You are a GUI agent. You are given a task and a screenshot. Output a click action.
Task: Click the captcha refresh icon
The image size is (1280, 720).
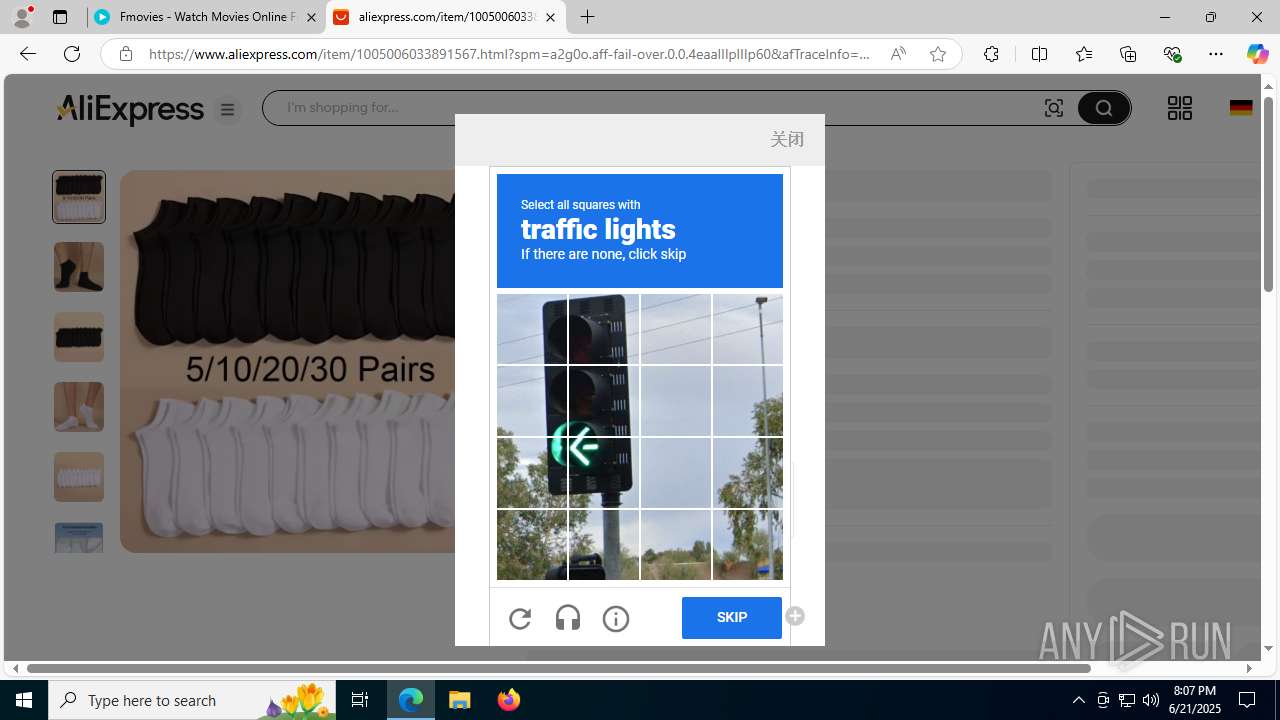520,619
